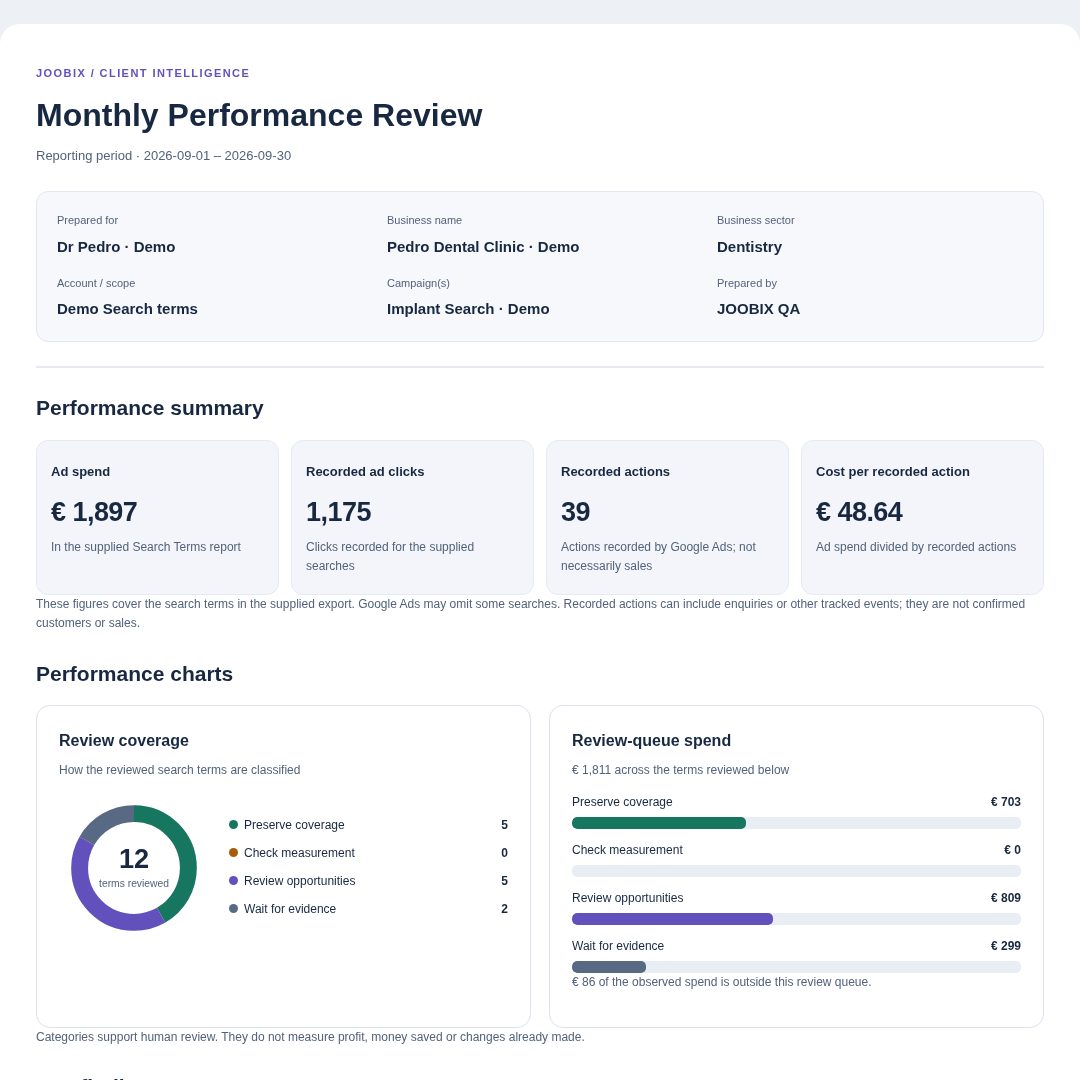
Task: Click the Wait for evidence amount € 299
Action: [1006, 946]
